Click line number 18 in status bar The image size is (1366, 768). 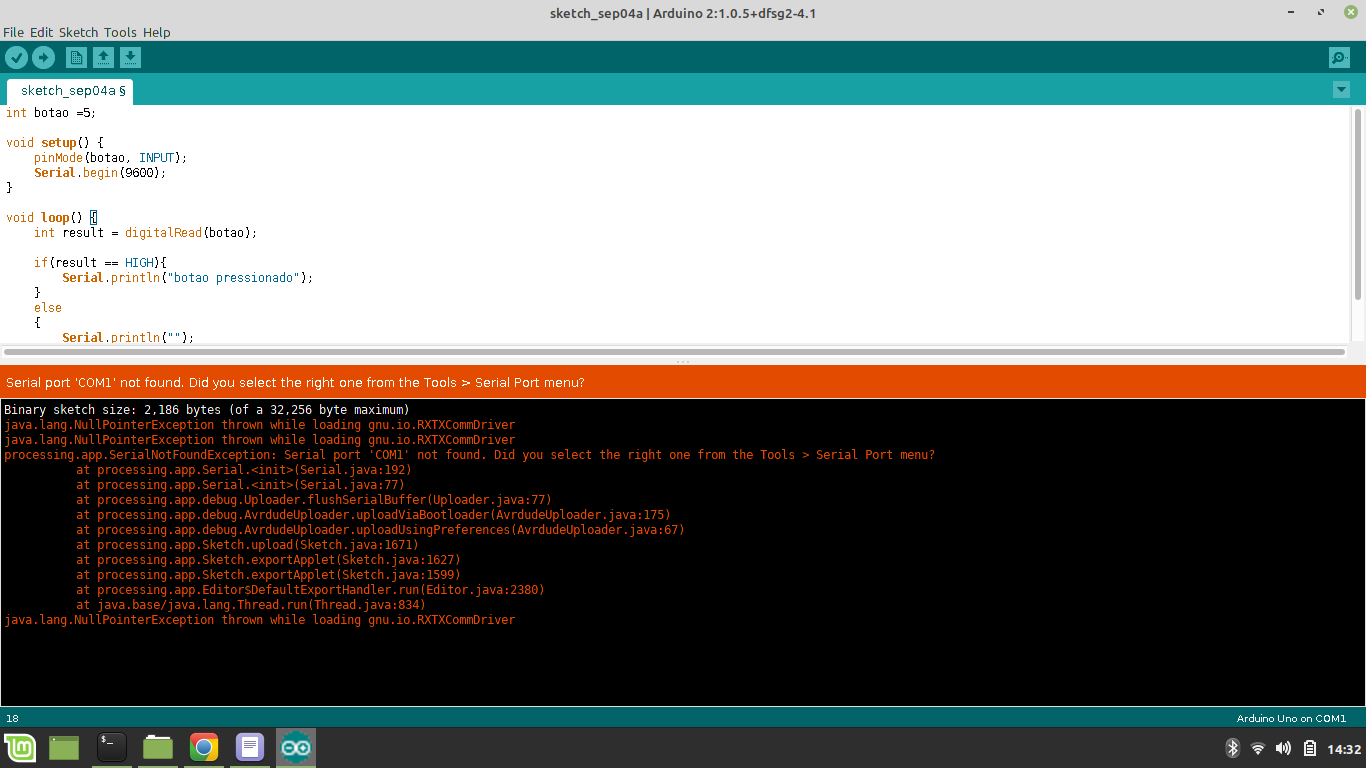click(12, 718)
